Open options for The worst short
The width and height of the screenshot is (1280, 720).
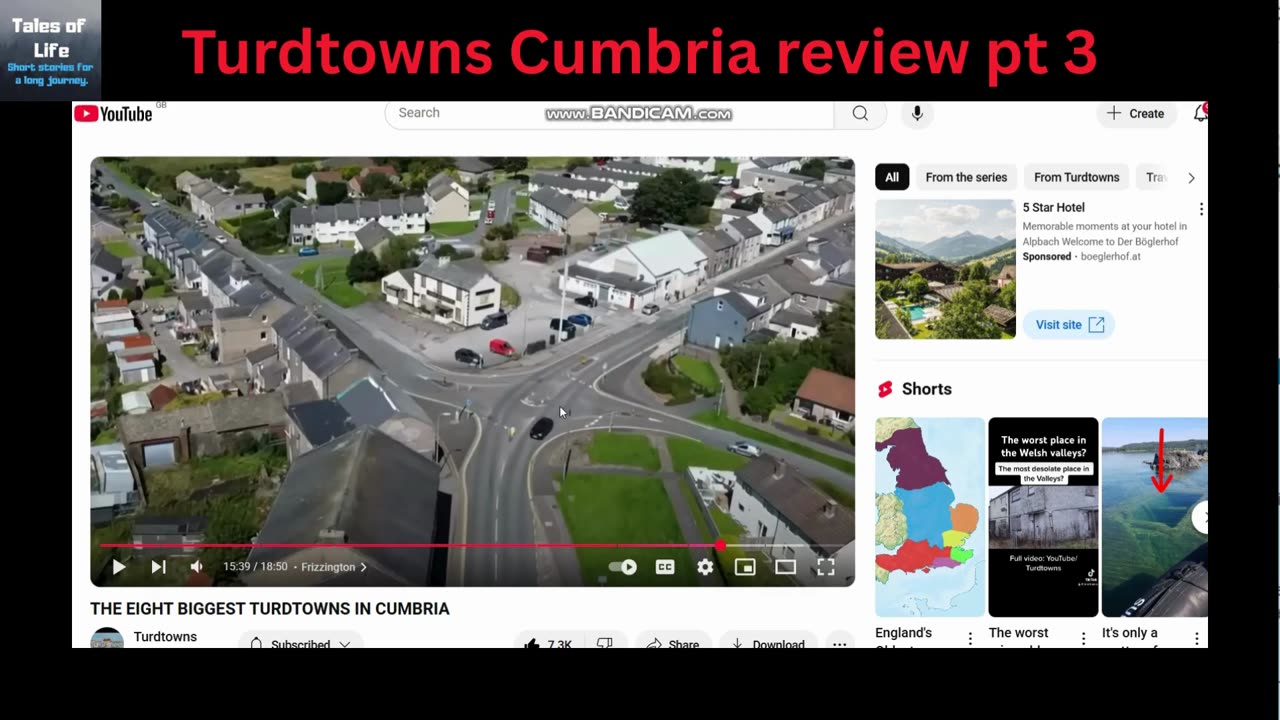[x=1083, y=638]
